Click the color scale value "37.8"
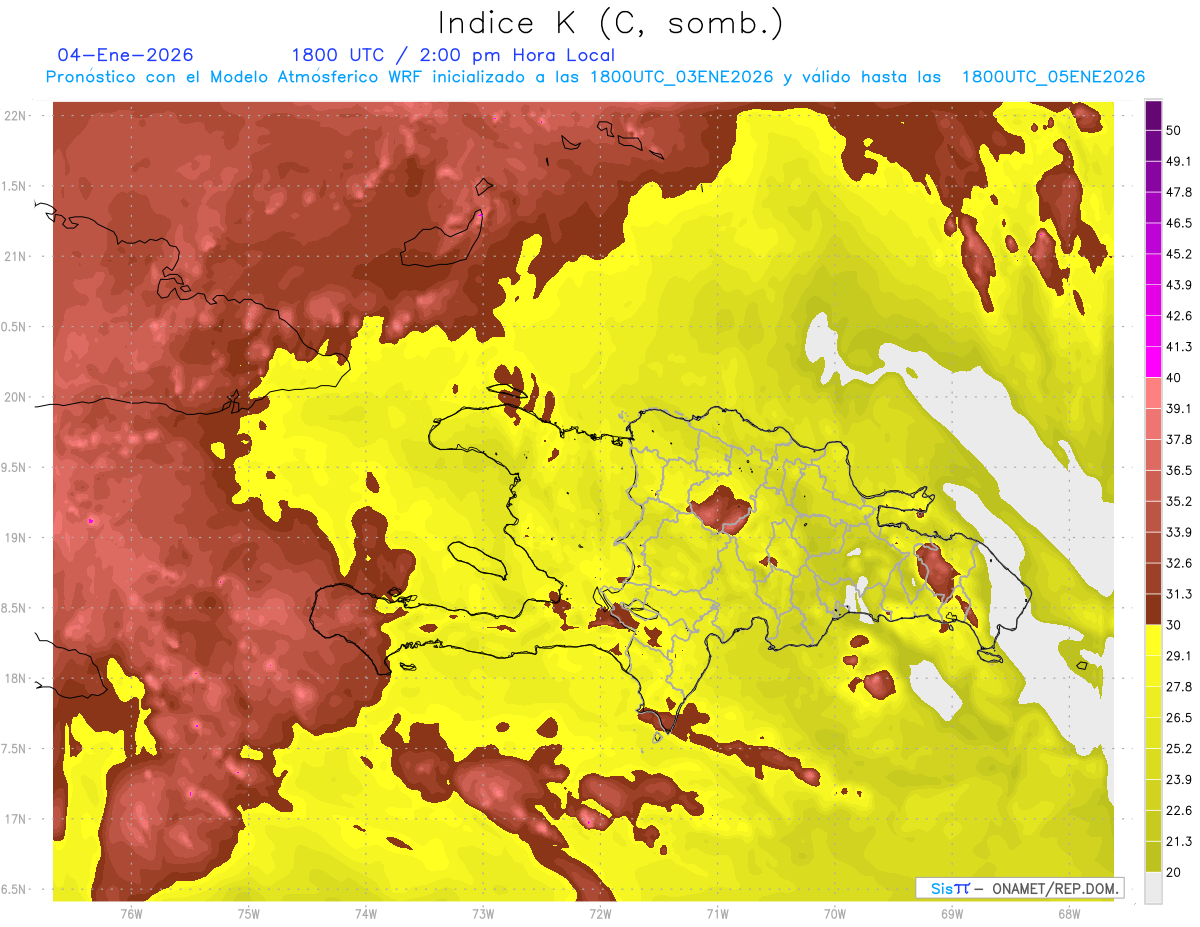 point(1178,439)
